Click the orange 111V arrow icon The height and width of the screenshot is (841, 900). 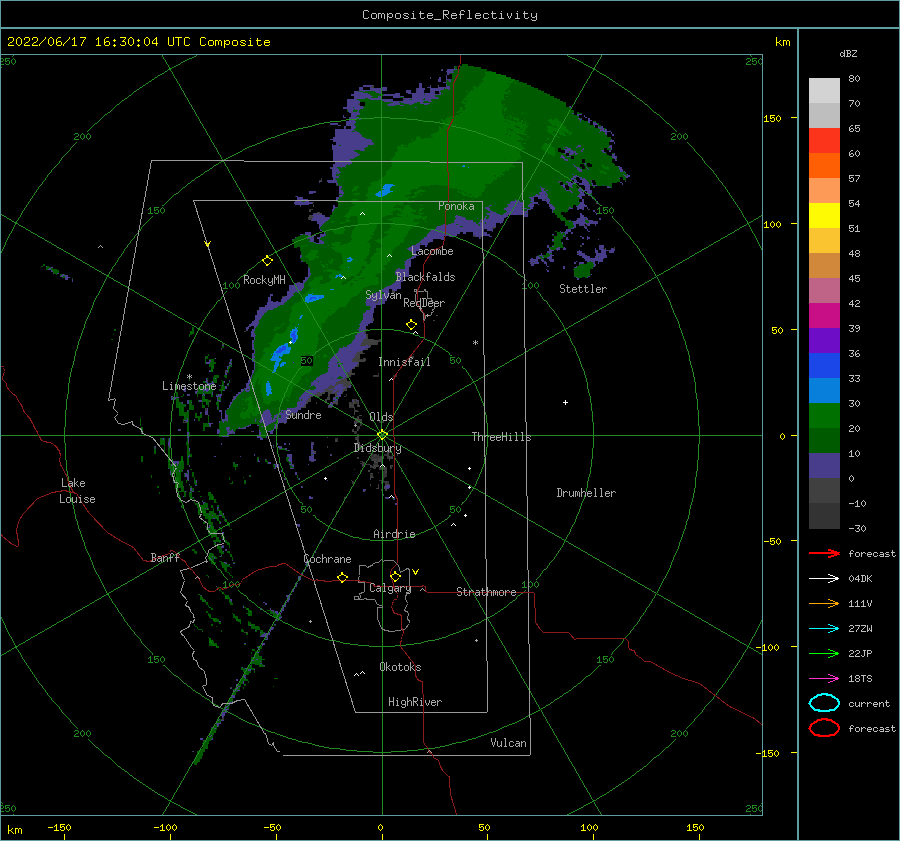[x=824, y=603]
